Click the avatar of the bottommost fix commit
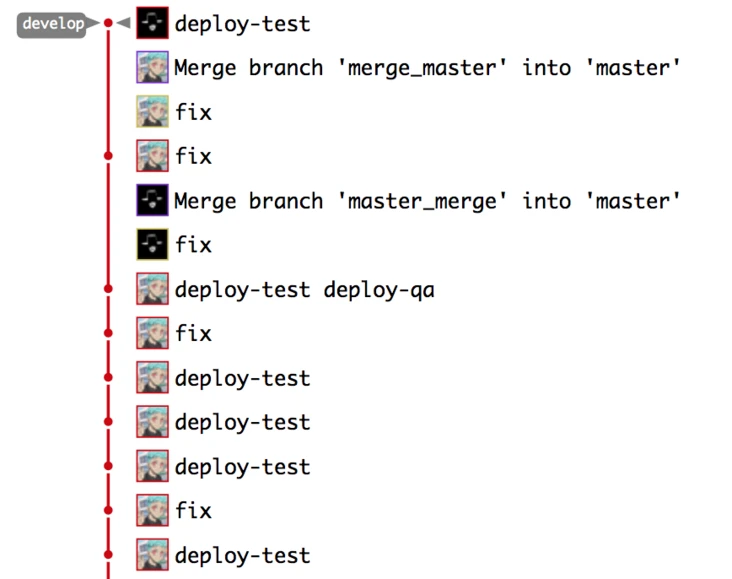The width and height of the screenshot is (732, 579). point(152,511)
